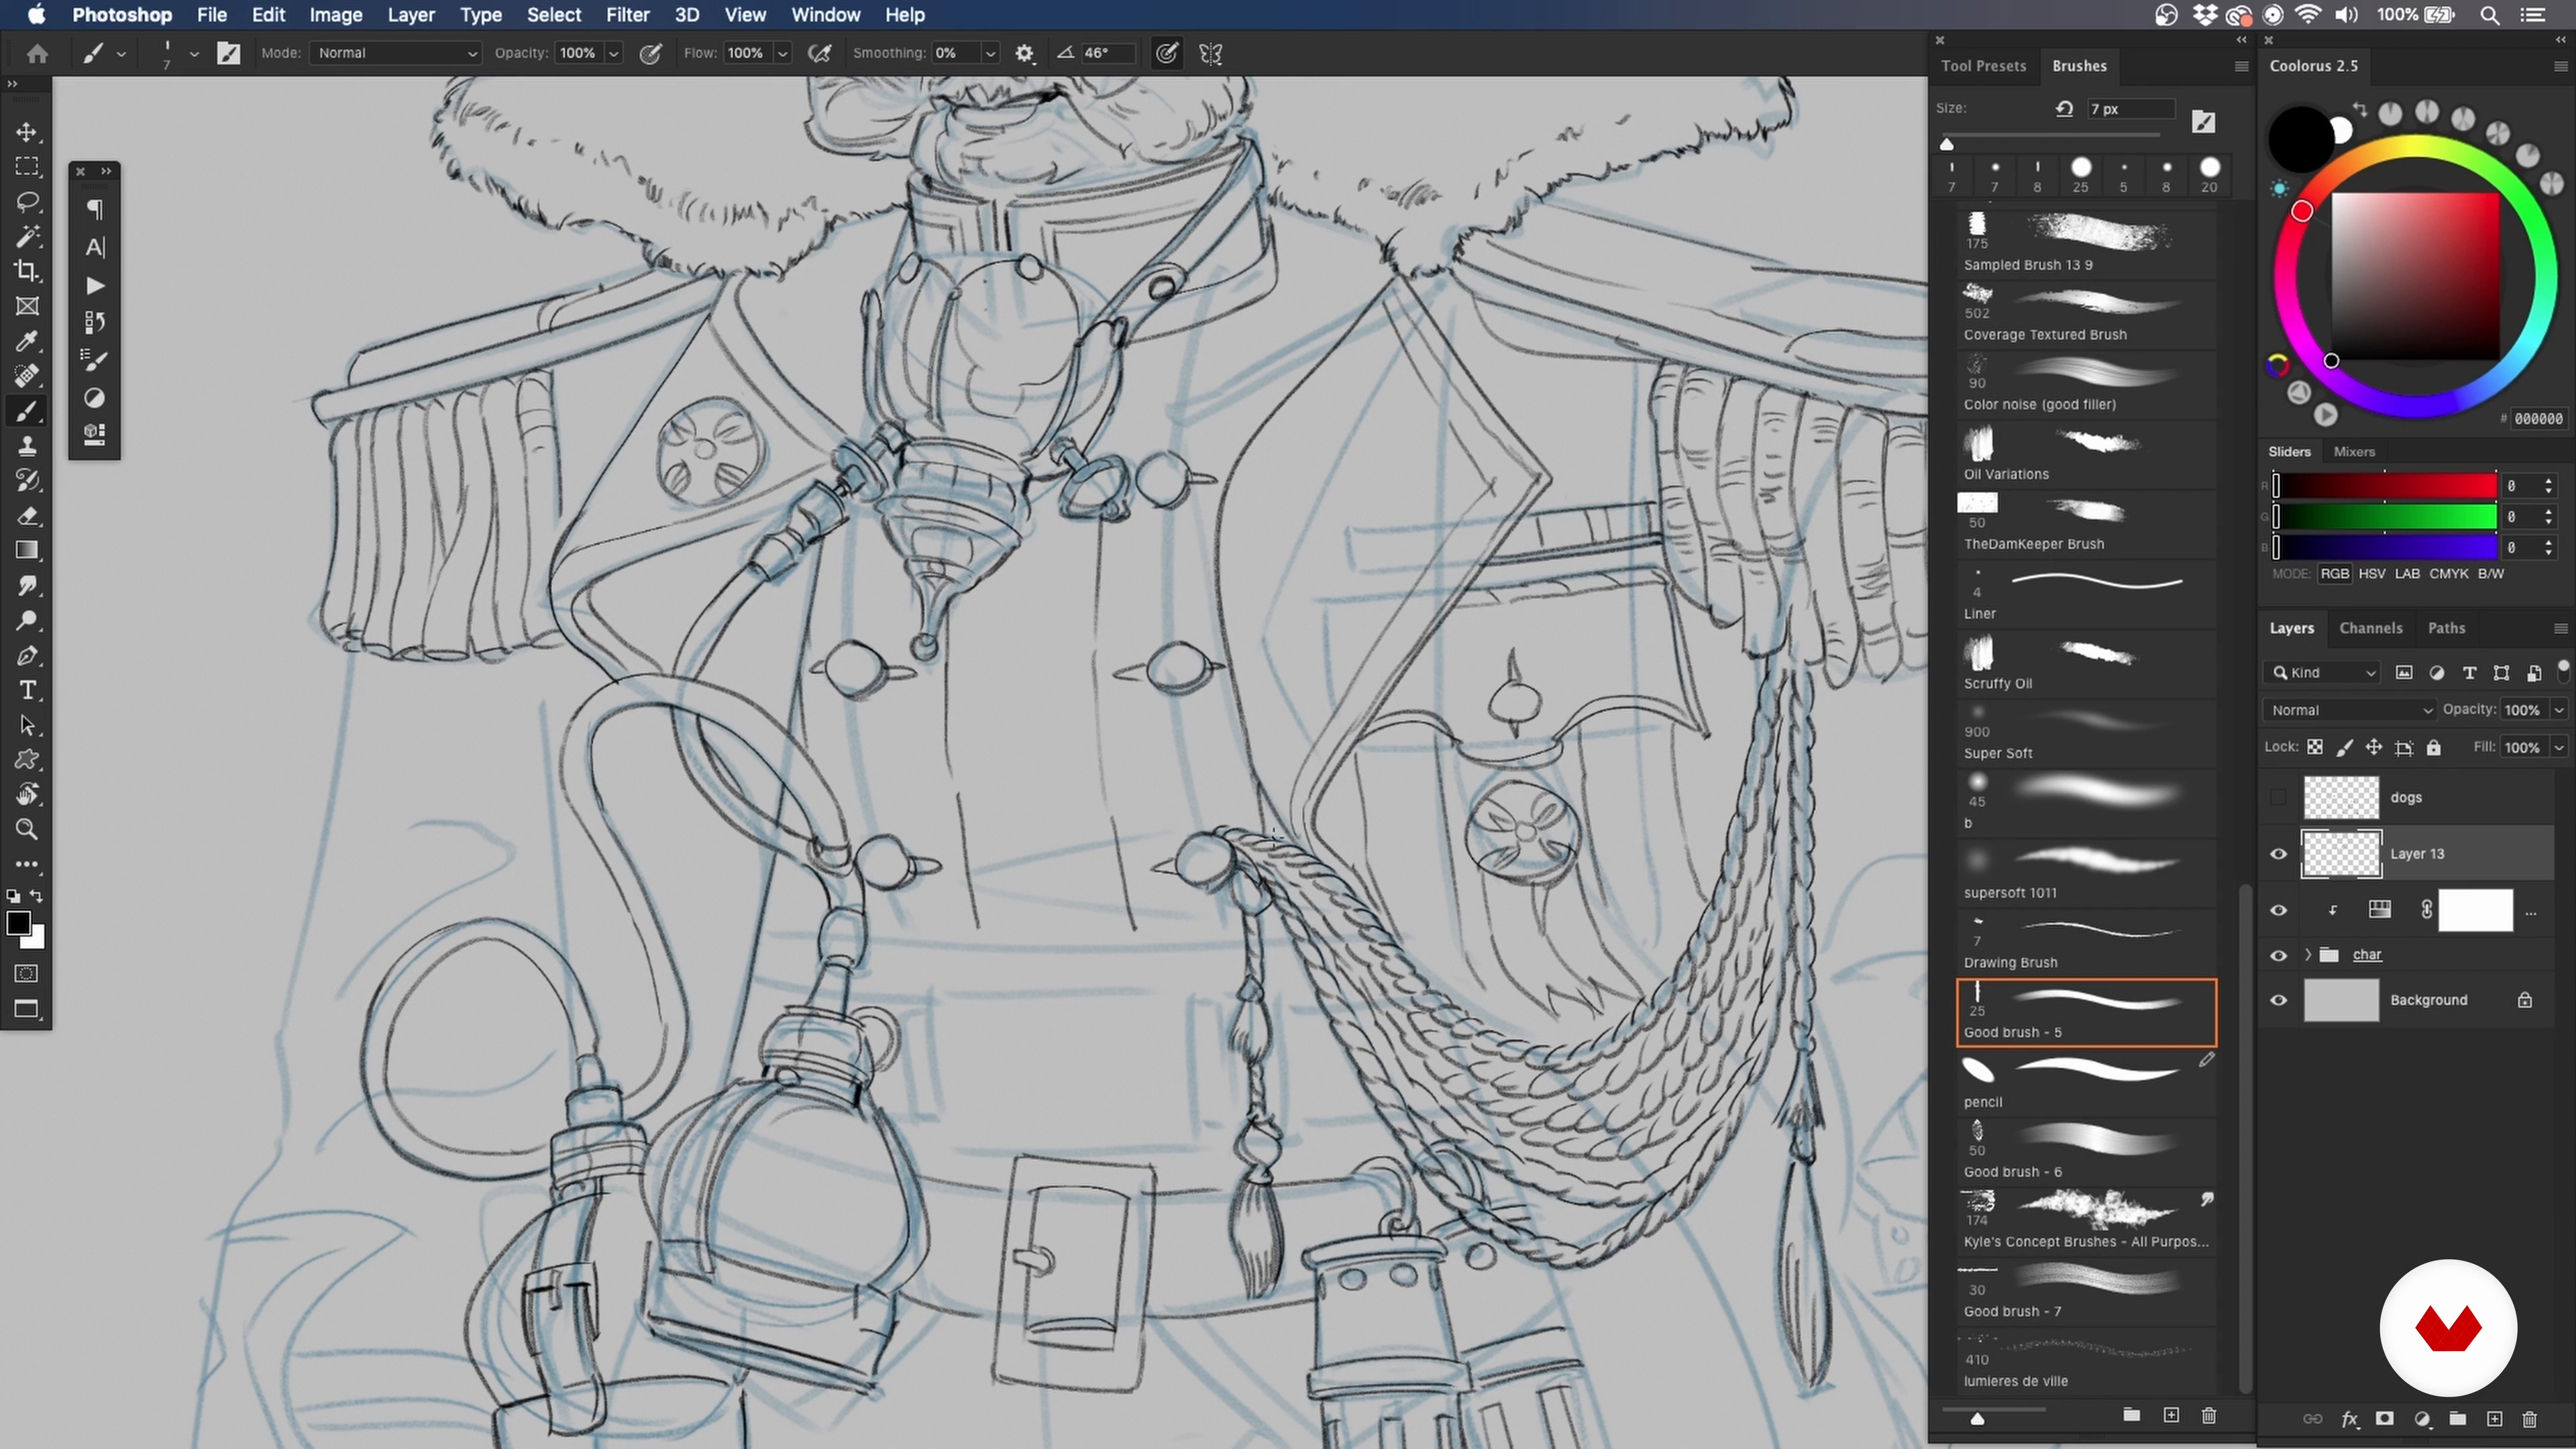Select the Spot Healing Brush tool
The width and height of the screenshot is (2576, 1449).
(x=27, y=376)
